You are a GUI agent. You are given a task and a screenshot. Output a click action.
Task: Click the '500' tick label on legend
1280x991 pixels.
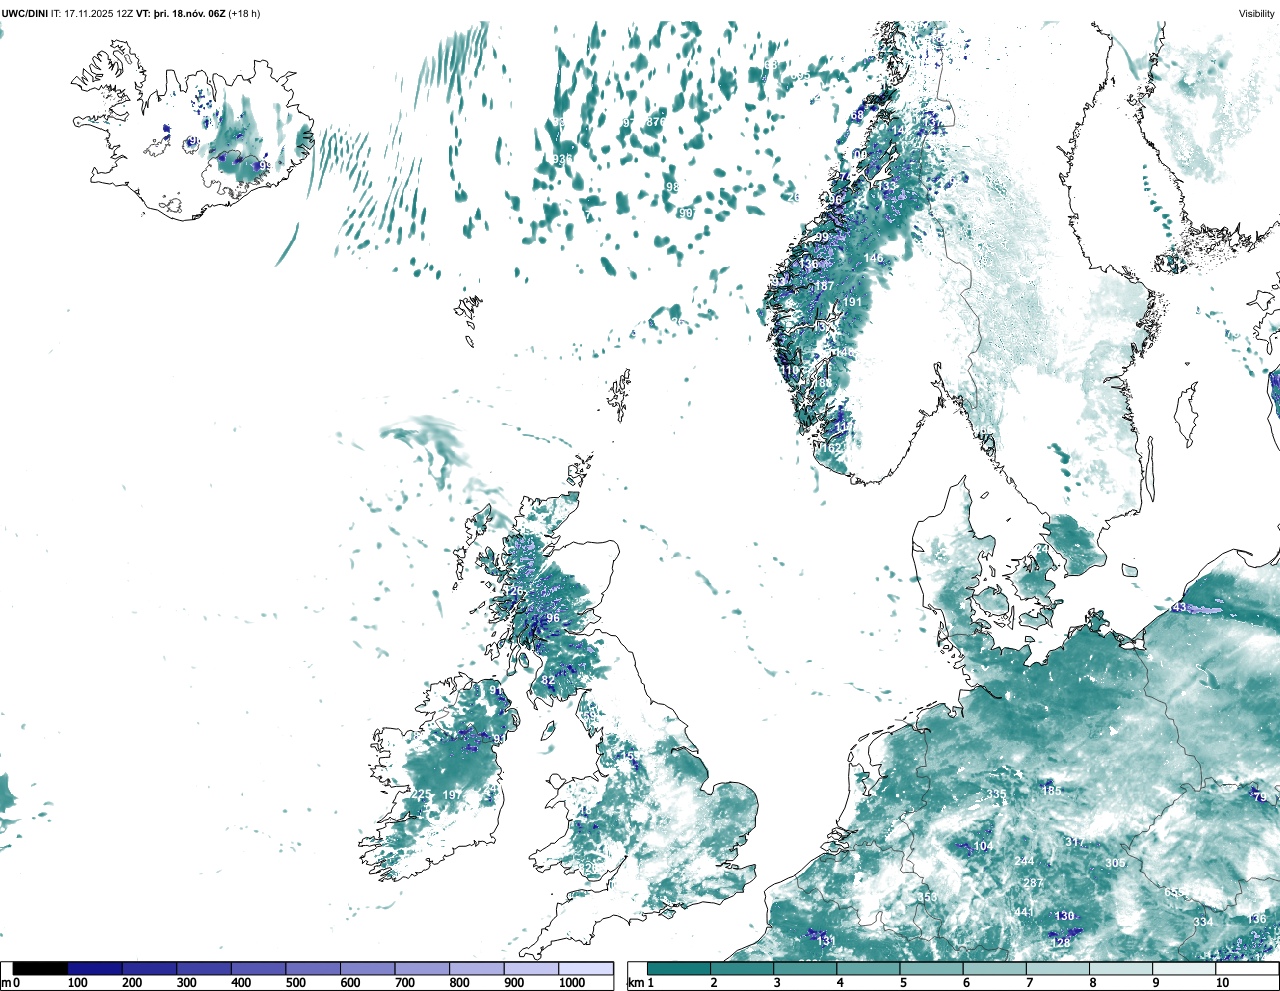coord(295,983)
